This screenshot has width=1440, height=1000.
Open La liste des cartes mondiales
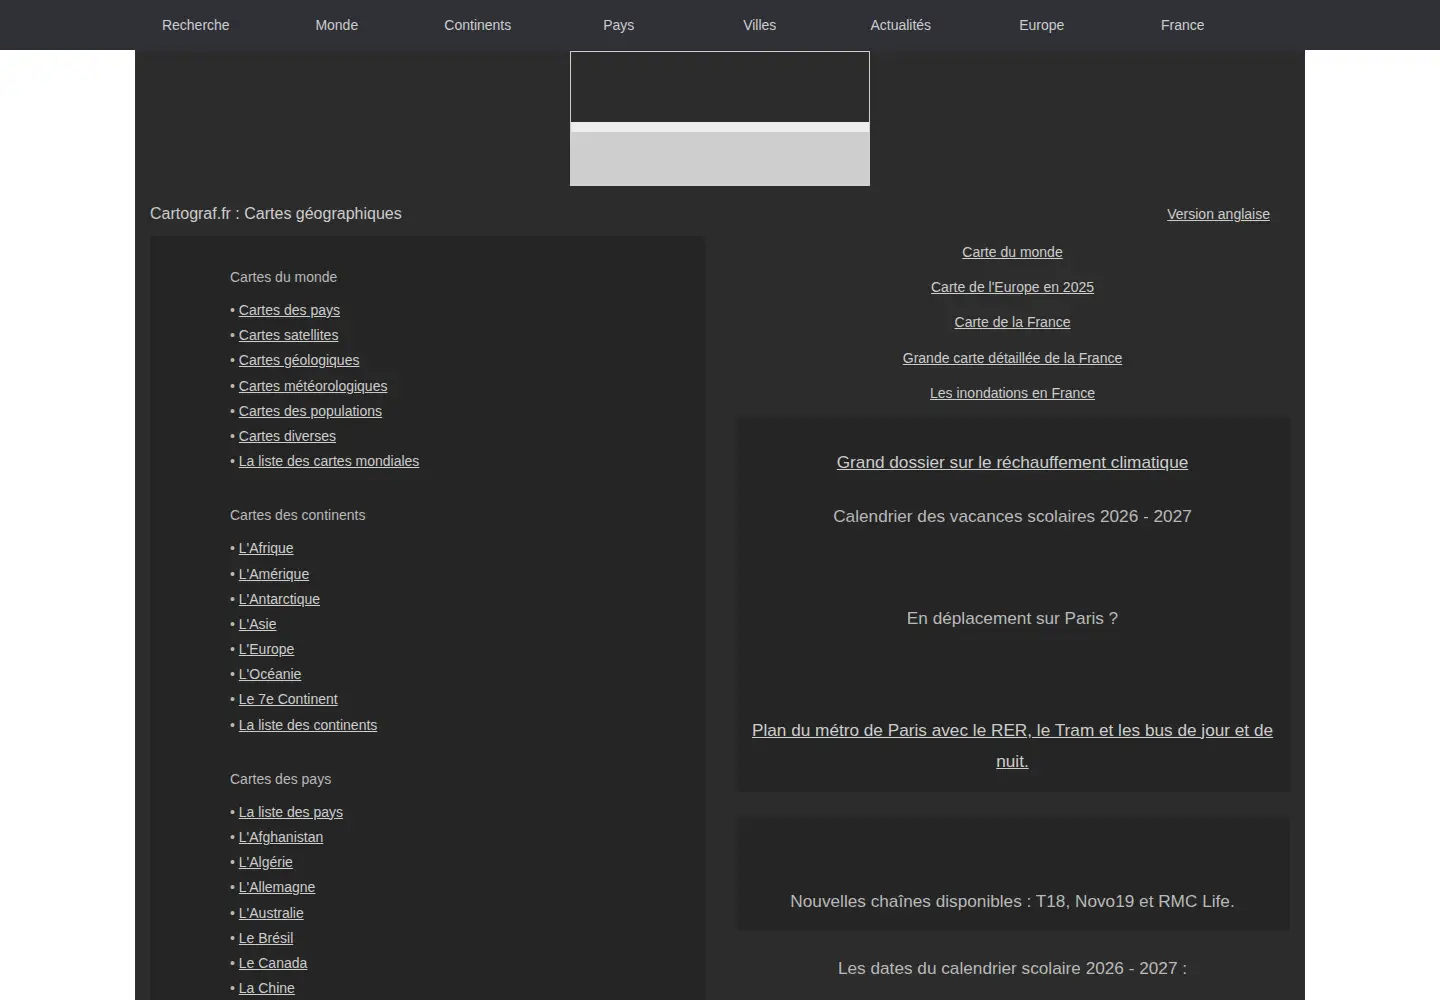(329, 461)
